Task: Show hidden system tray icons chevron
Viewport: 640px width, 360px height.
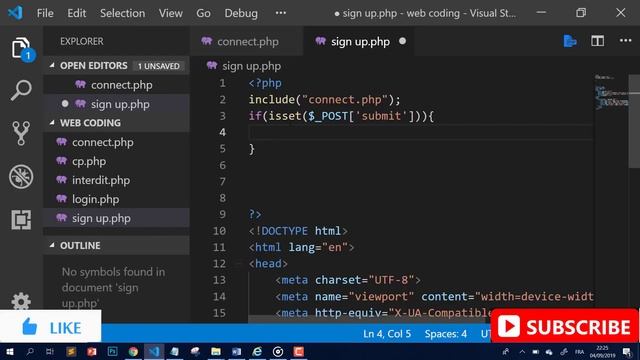Action: 522,352
